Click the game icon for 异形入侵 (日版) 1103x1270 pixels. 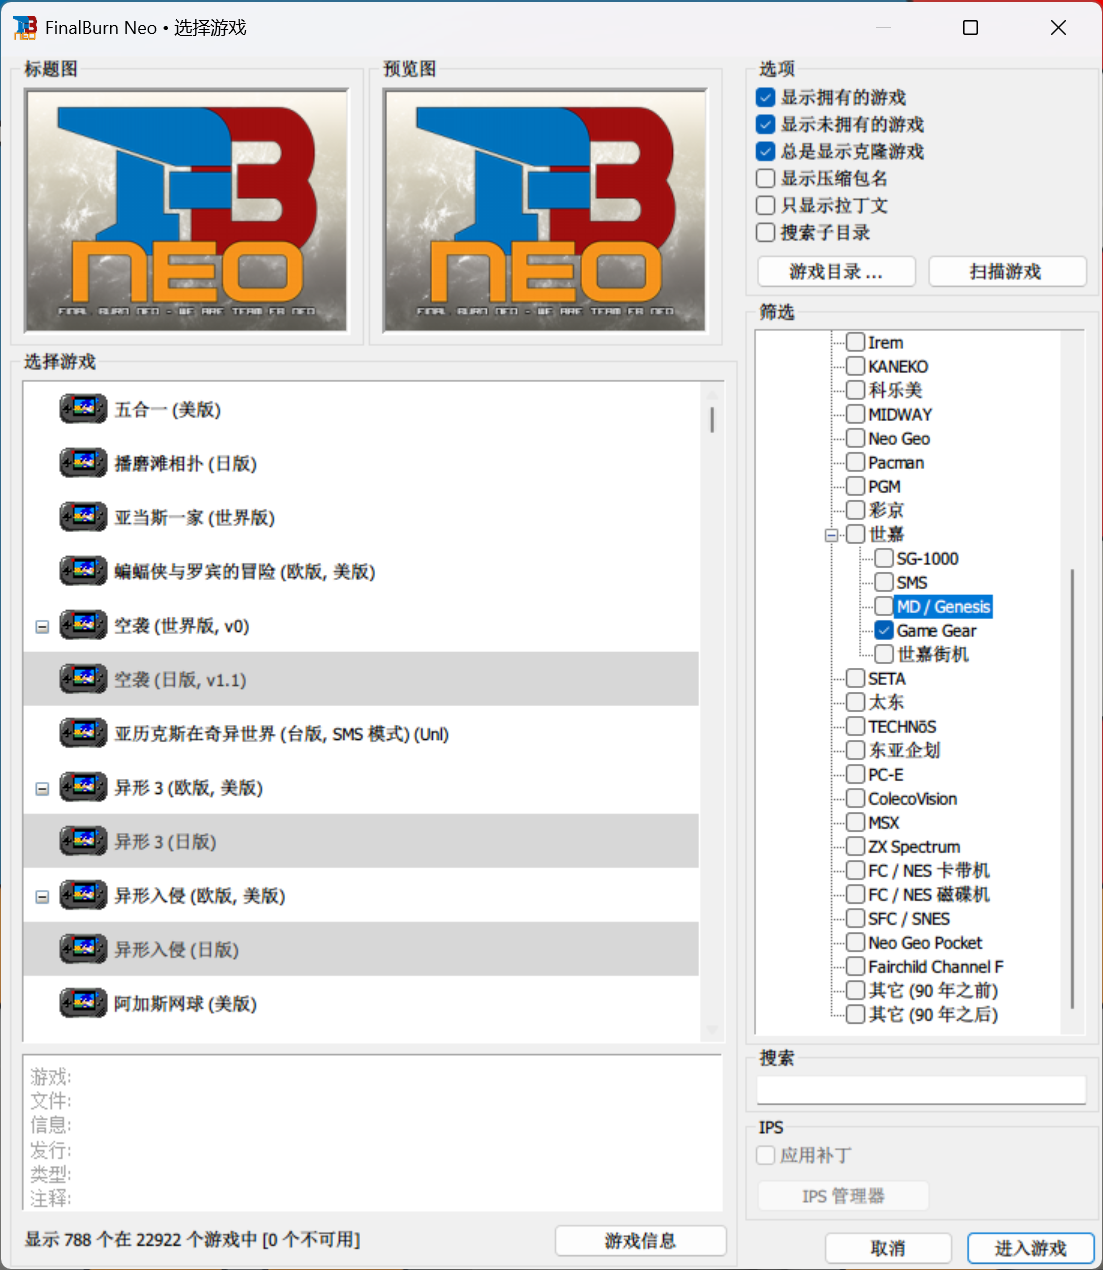pyautogui.click(x=83, y=949)
